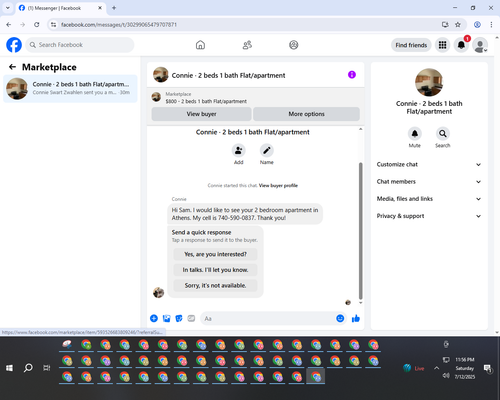The width and height of the screenshot is (500, 400).
Task: Open the Windows notification center
Action: pos(488,368)
